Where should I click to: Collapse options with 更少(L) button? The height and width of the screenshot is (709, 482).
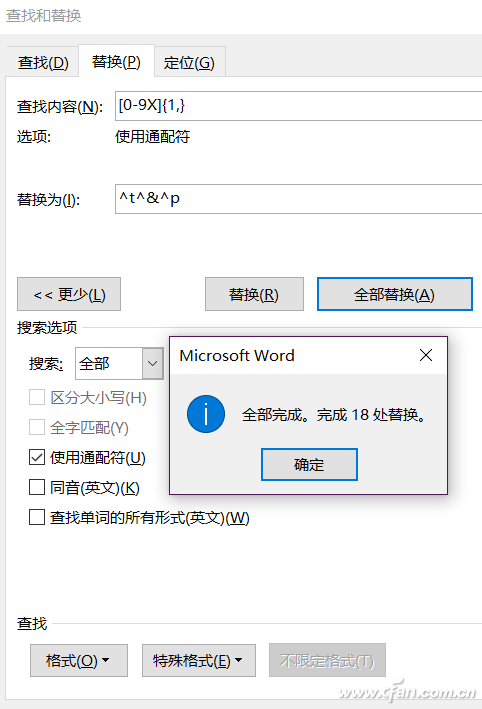[69, 294]
